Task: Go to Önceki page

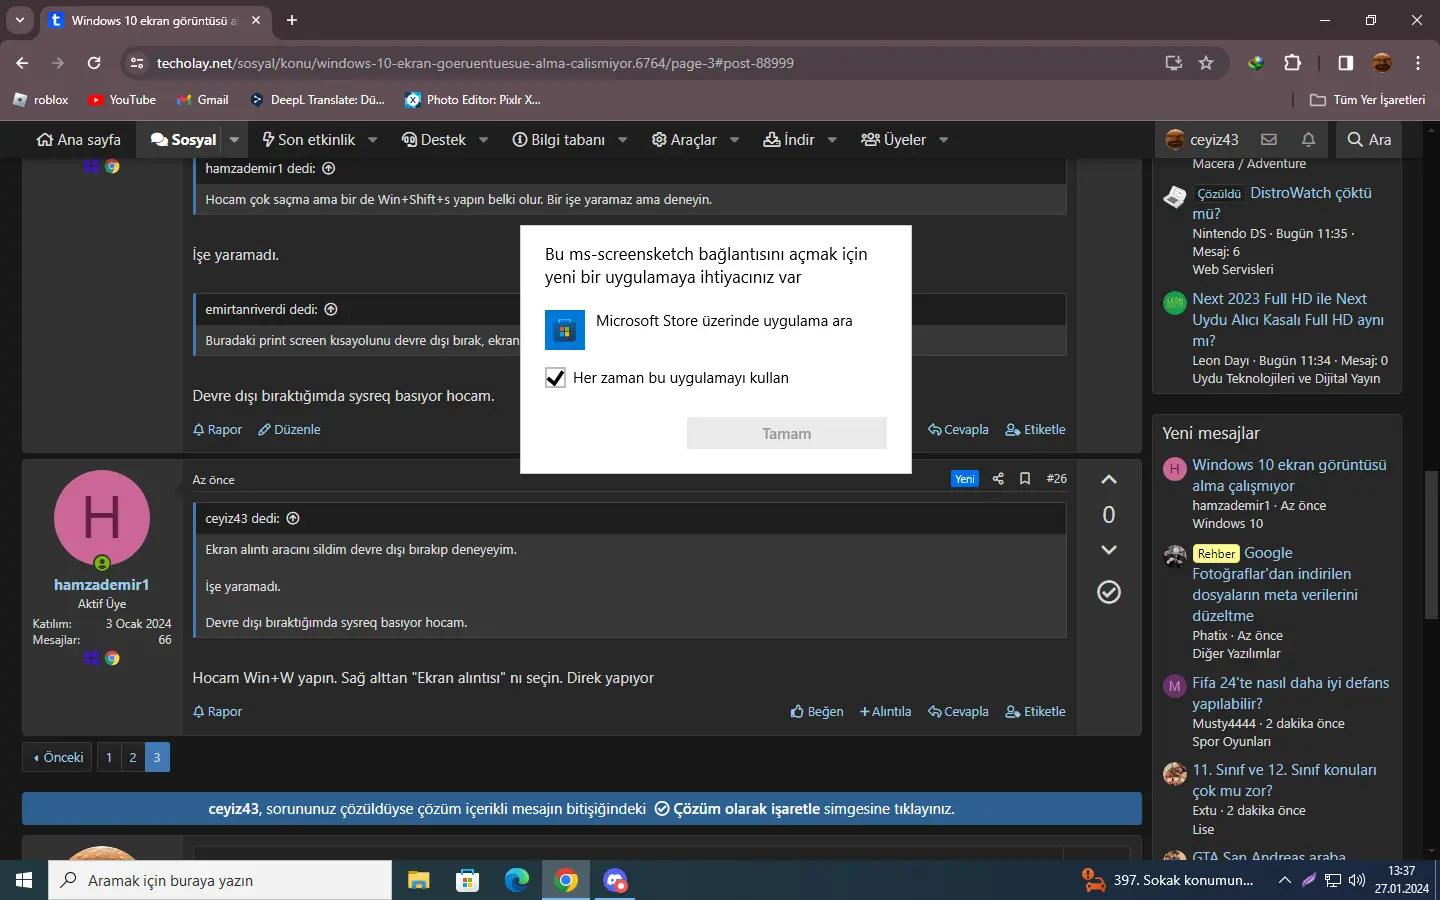Action: (57, 757)
